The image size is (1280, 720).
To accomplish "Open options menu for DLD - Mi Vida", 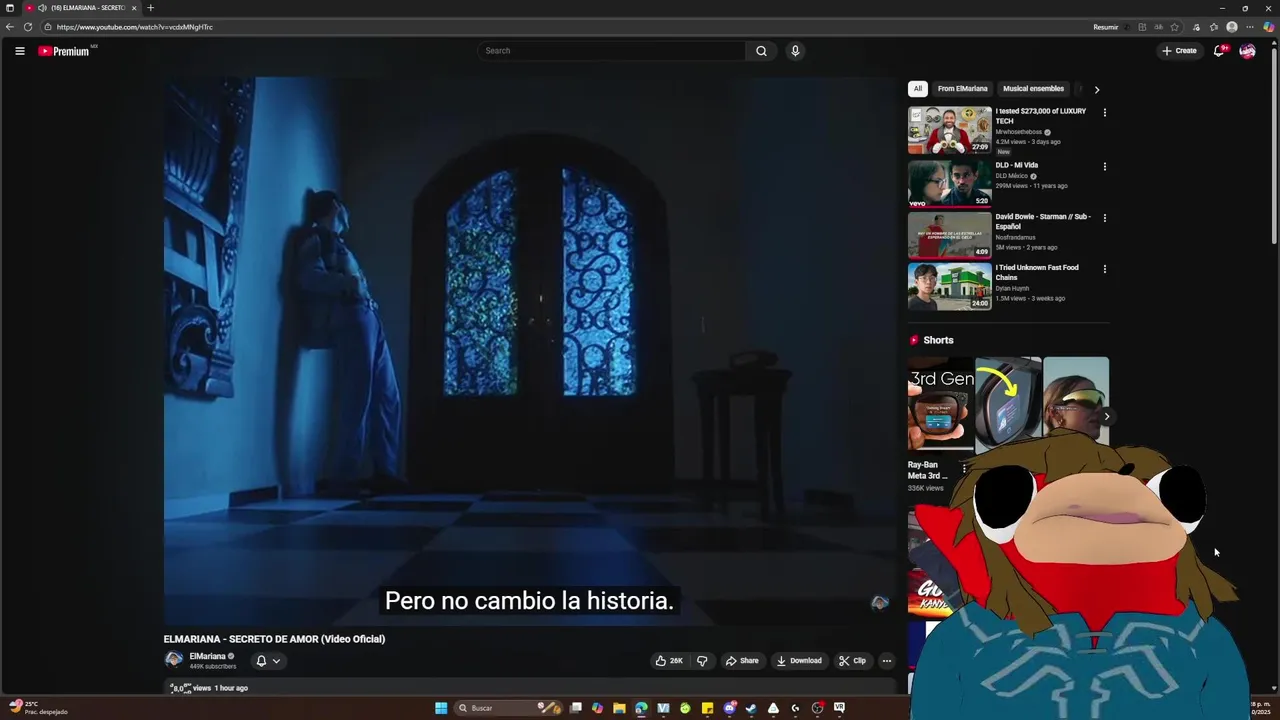I will point(1105,166).
